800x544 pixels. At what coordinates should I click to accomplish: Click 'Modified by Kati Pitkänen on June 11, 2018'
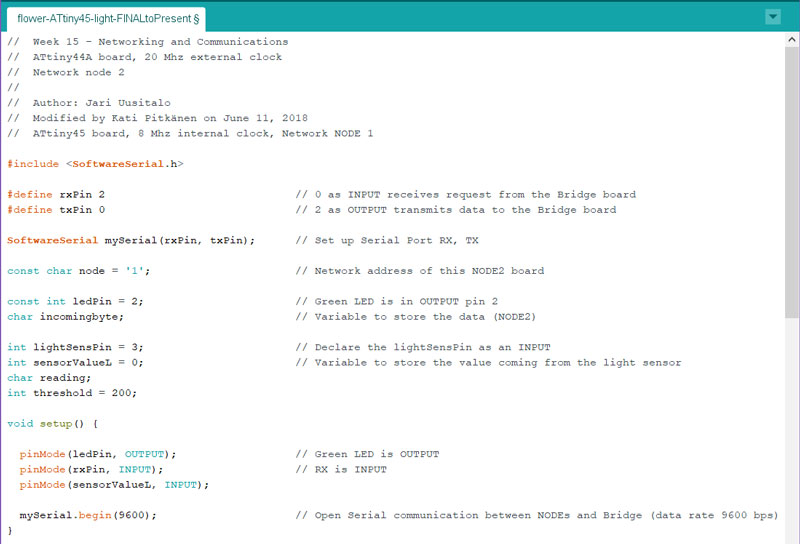click(x=170, y=118)
